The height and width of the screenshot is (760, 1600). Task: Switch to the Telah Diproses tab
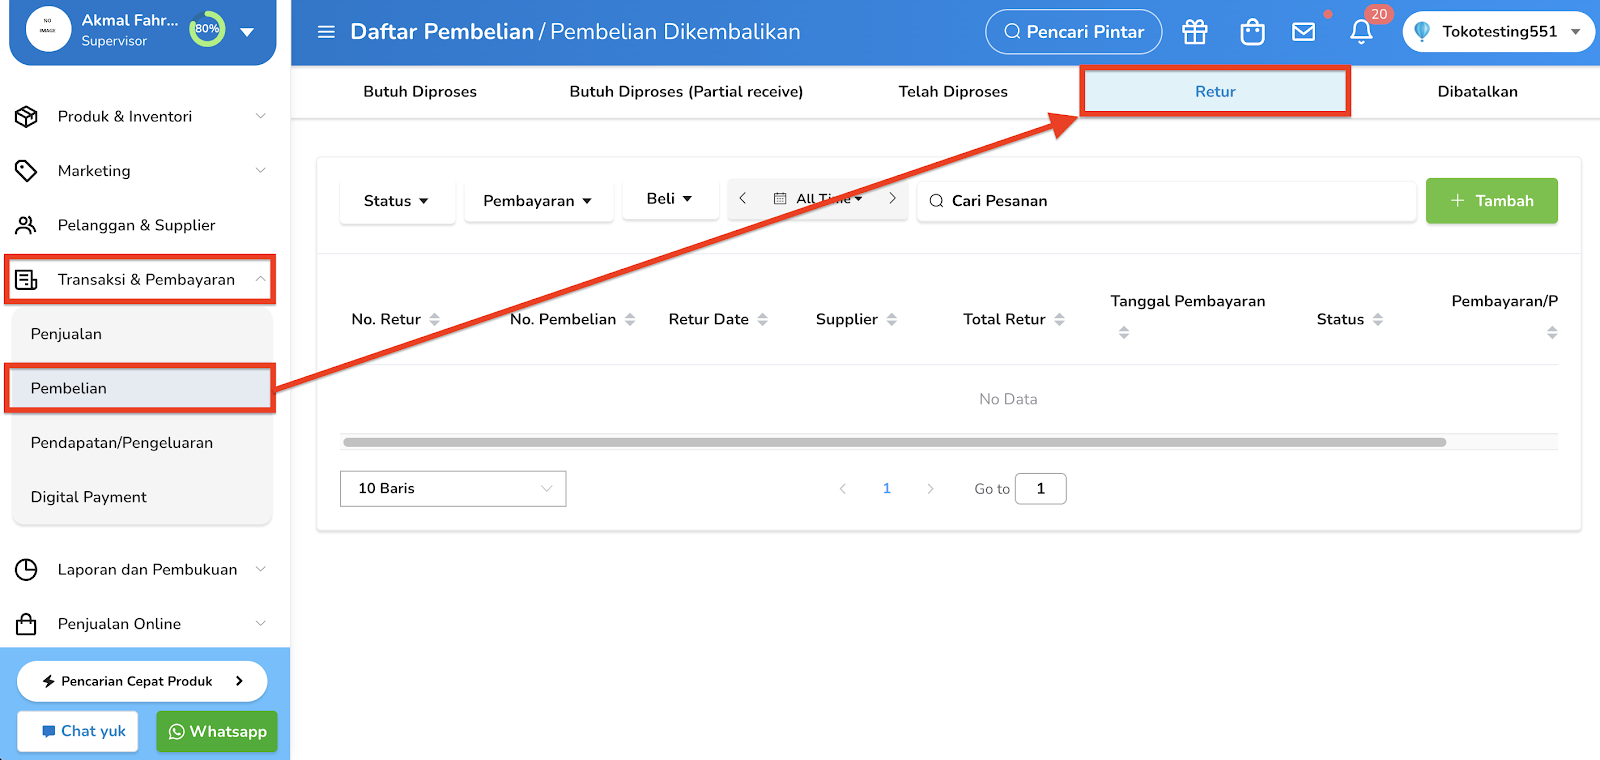click(953, 92)
